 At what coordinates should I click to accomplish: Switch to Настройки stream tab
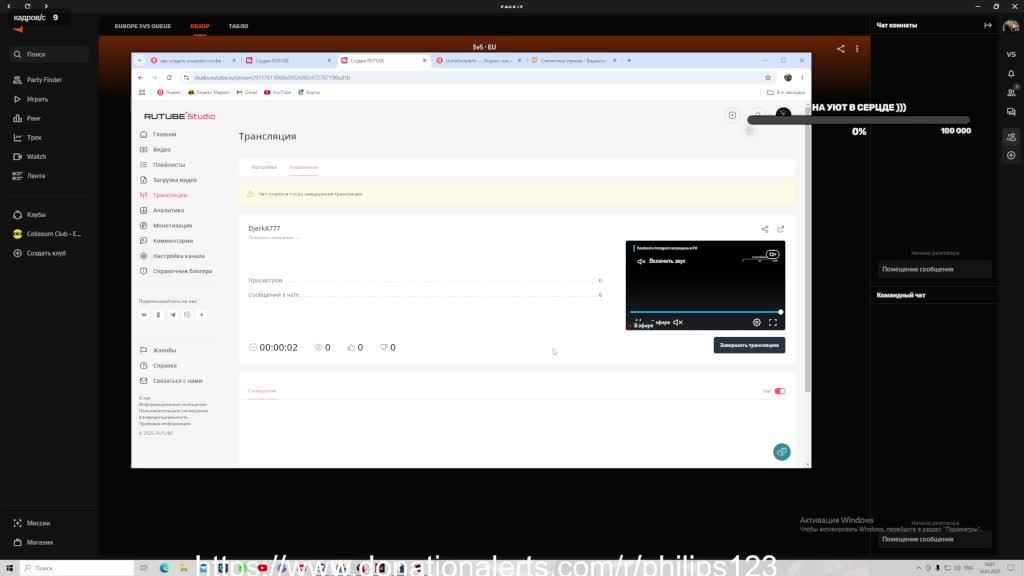coord(264,167)
